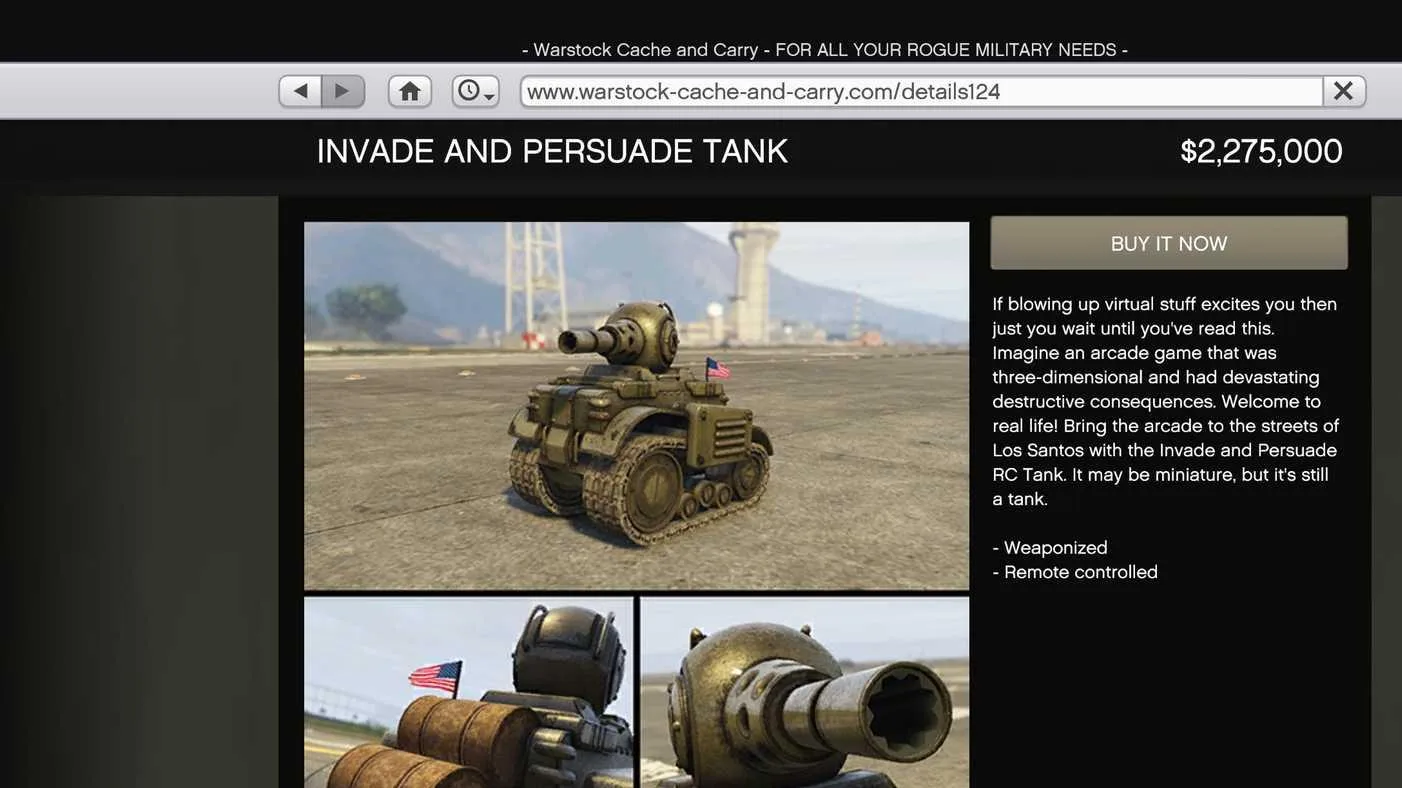The height and width of the screenshot is (788, 1402).
Task: Go back with the browser back arrow
Action: coord(300,91)
